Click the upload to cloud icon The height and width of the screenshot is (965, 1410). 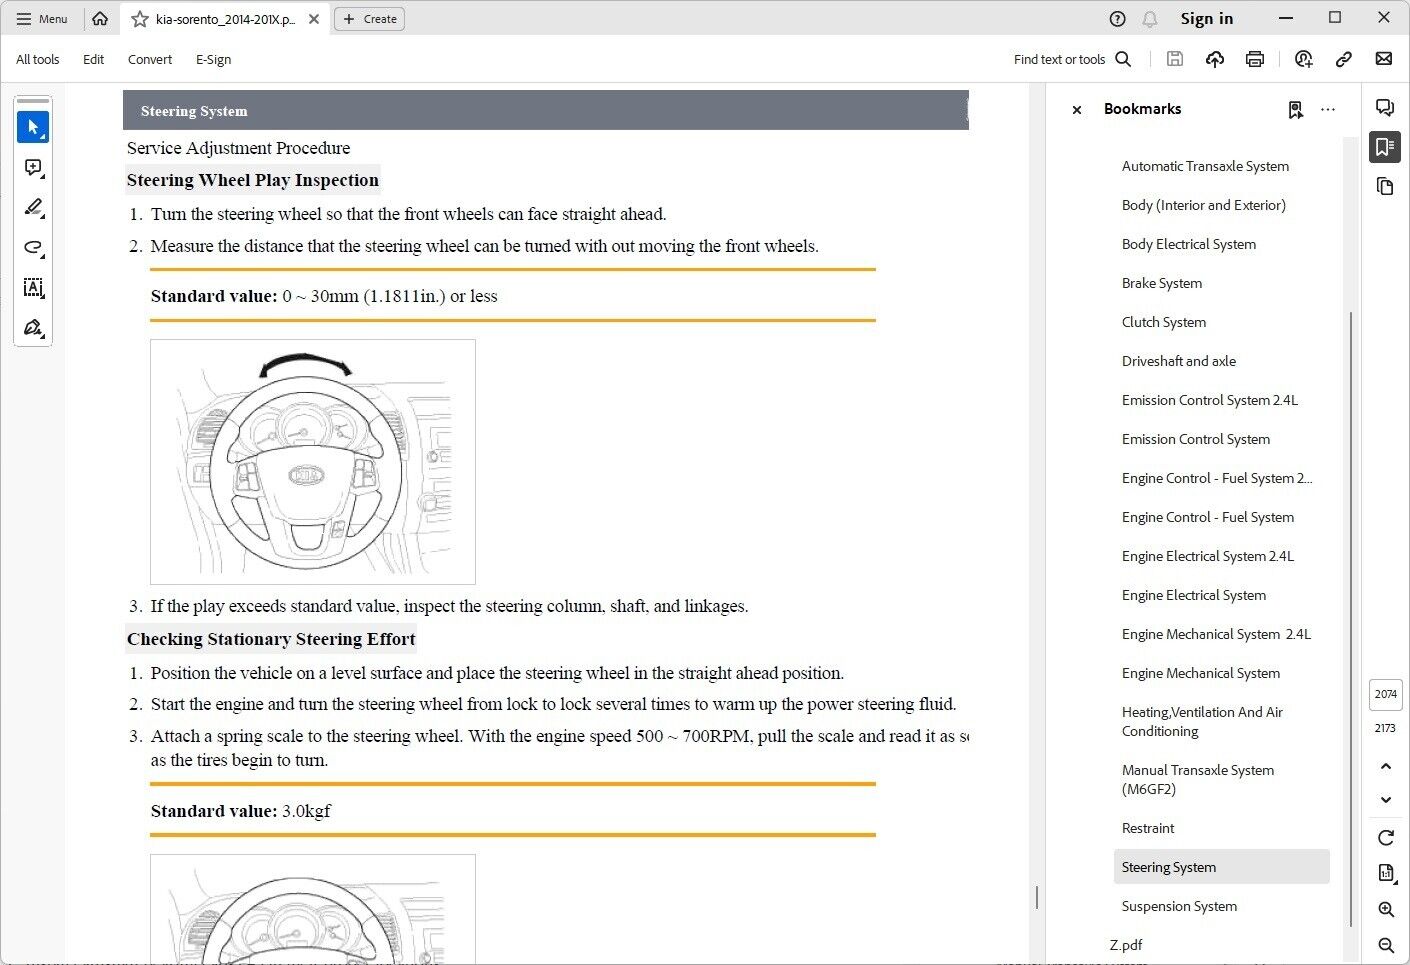coord(1215,59)
